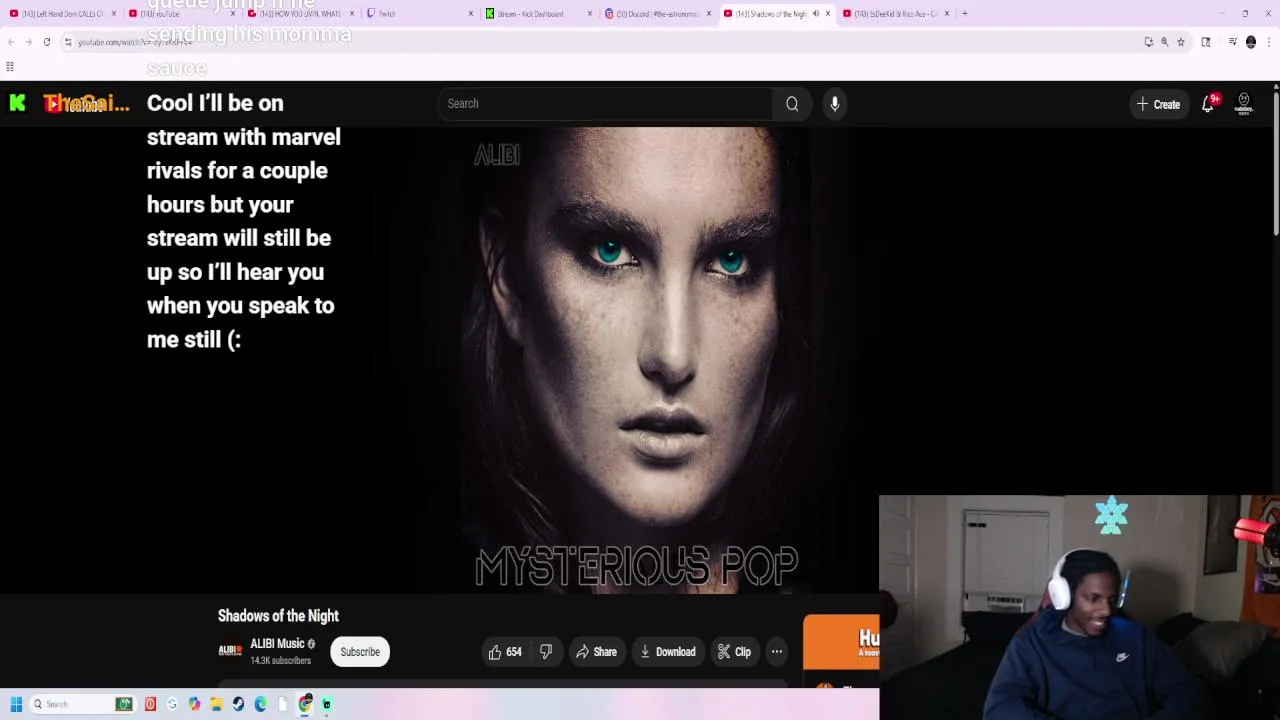Viewport: 1280px width, 720px height.
Task: Click the 14.3K subscribers text
Action: 280,661
